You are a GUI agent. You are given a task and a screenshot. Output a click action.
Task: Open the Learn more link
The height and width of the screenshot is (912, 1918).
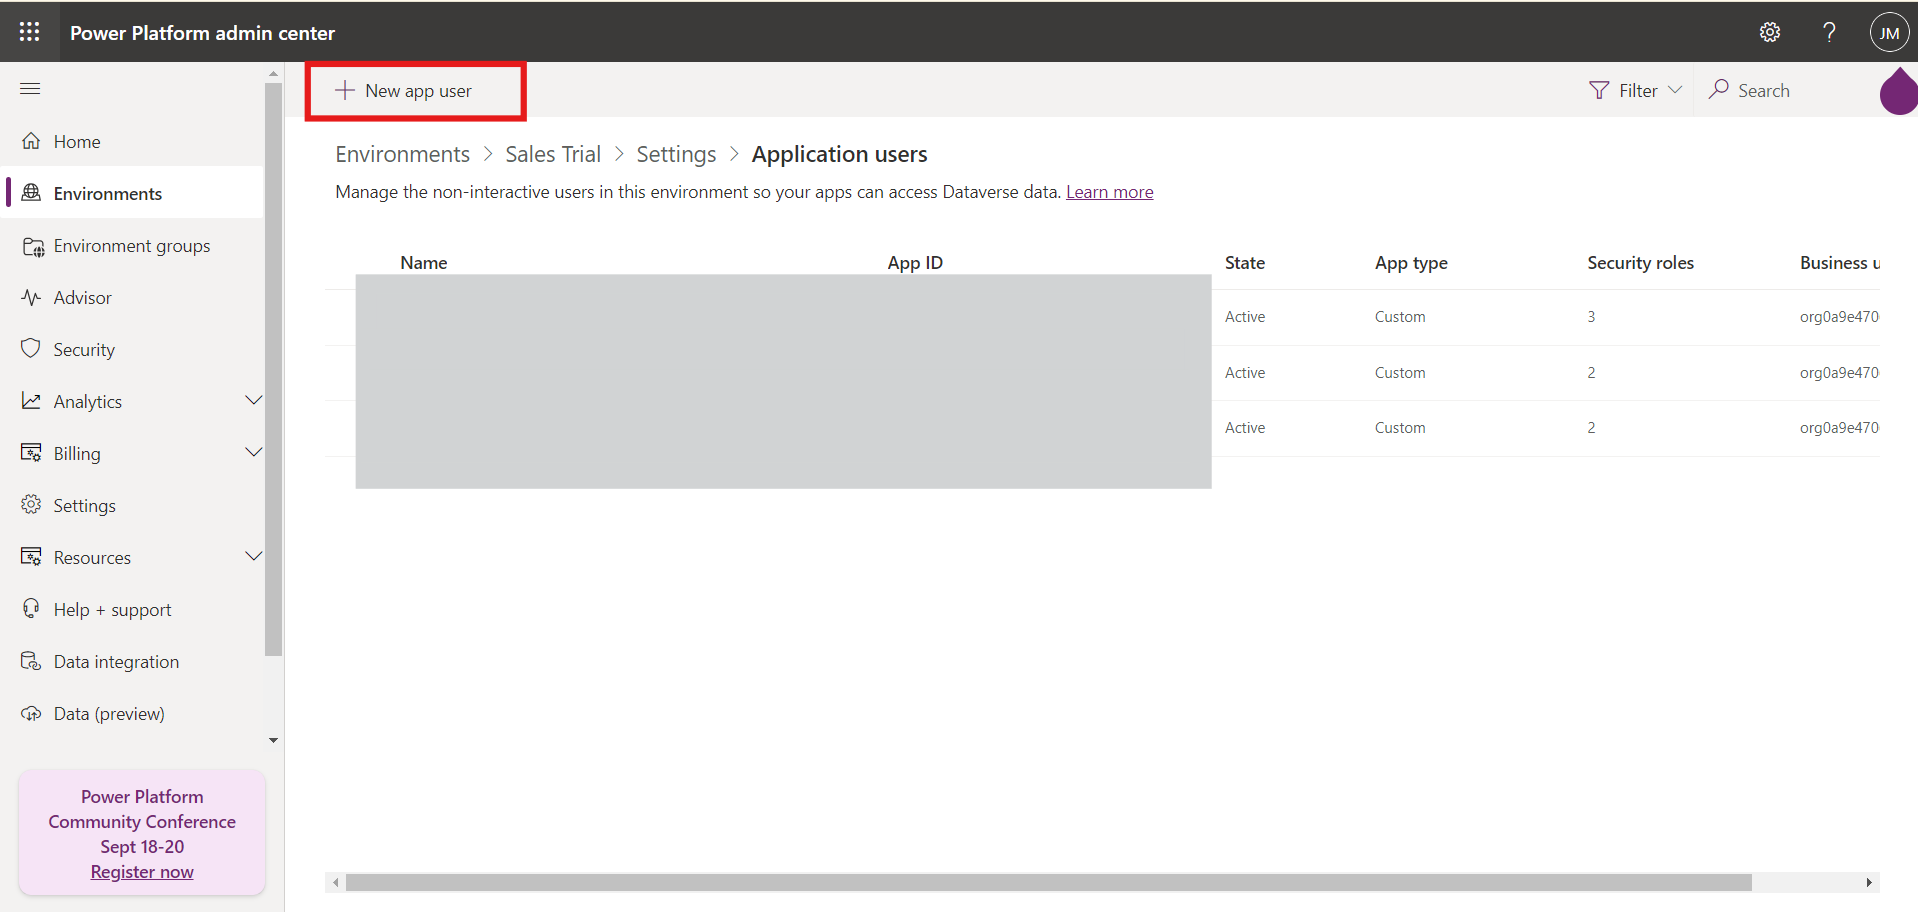[x=1109, y=192]
